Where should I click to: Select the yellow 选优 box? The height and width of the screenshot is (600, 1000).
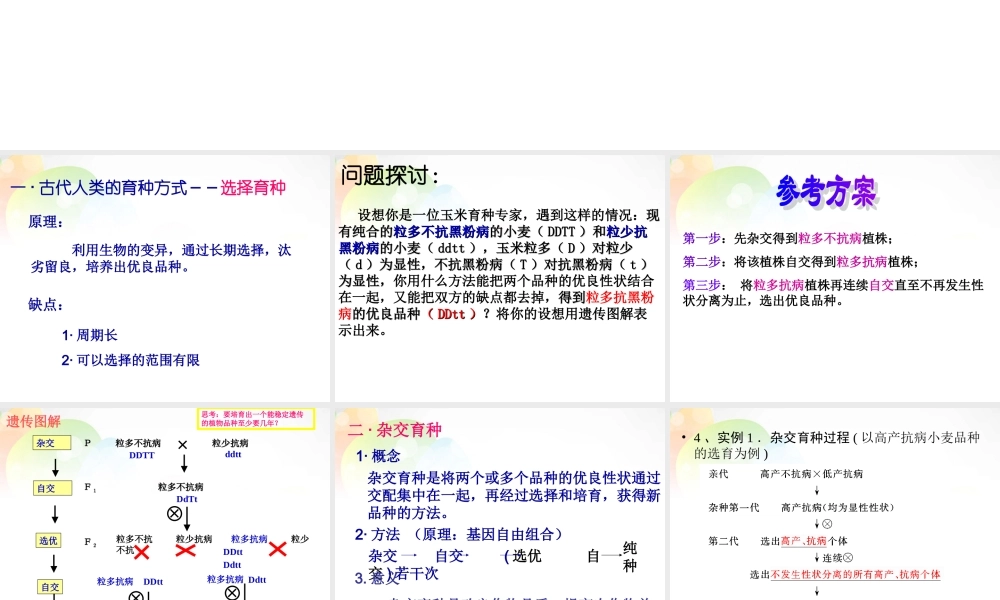tap(48, 541)
